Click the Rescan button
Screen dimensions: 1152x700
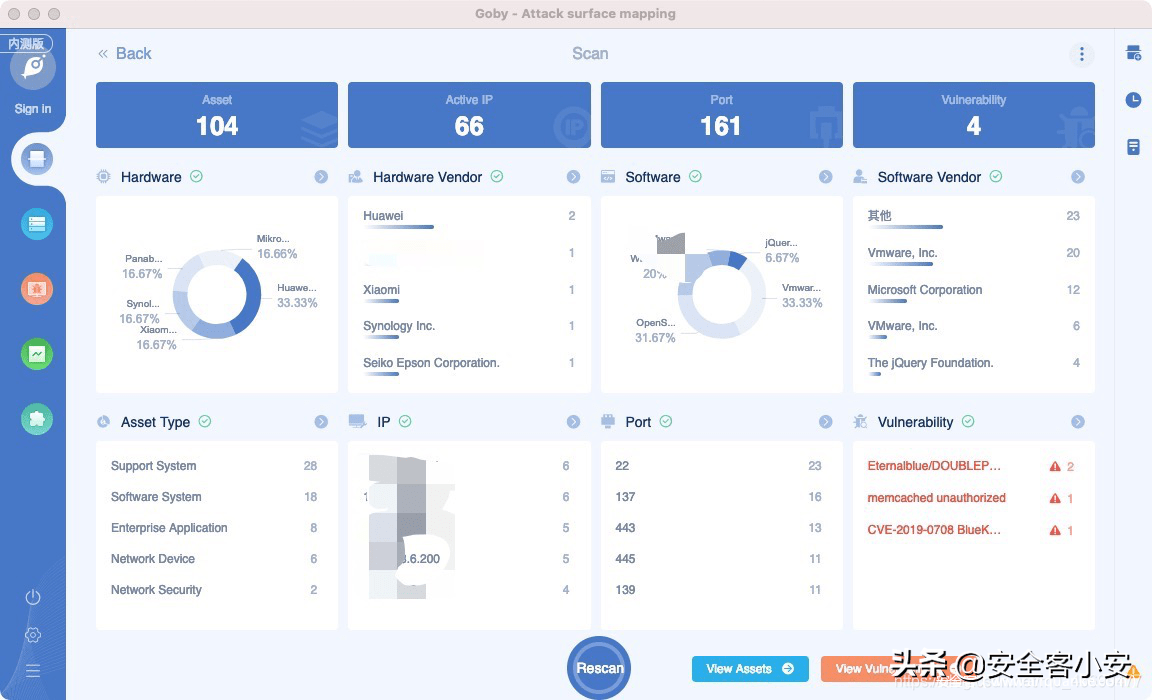click(x=599, y=668)
